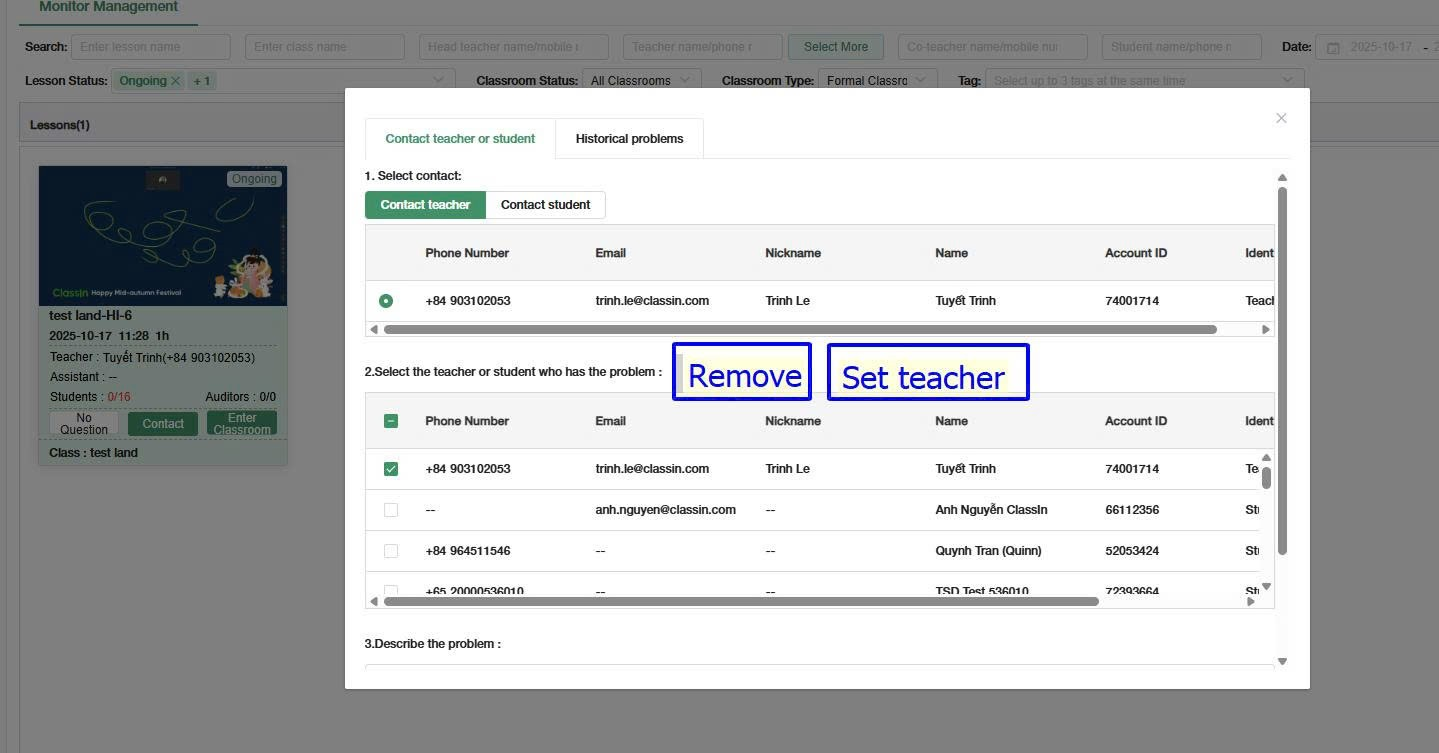Open the test land lesson thumbnail

point(163,236)
